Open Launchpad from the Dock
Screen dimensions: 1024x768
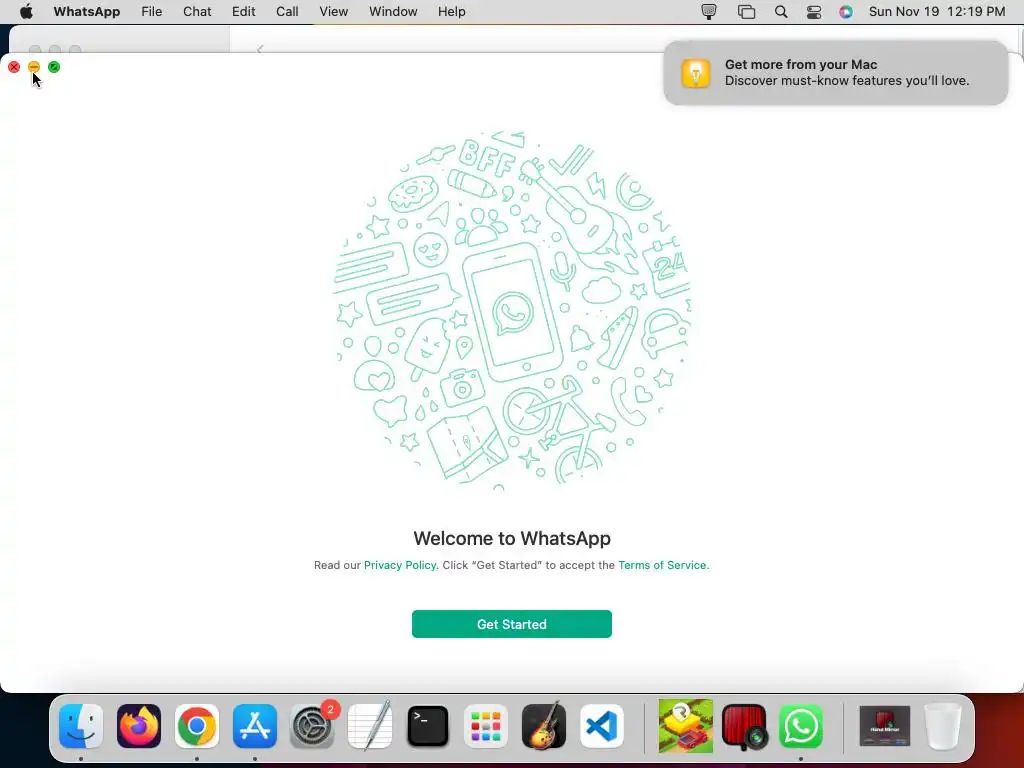tap(486, 726)
